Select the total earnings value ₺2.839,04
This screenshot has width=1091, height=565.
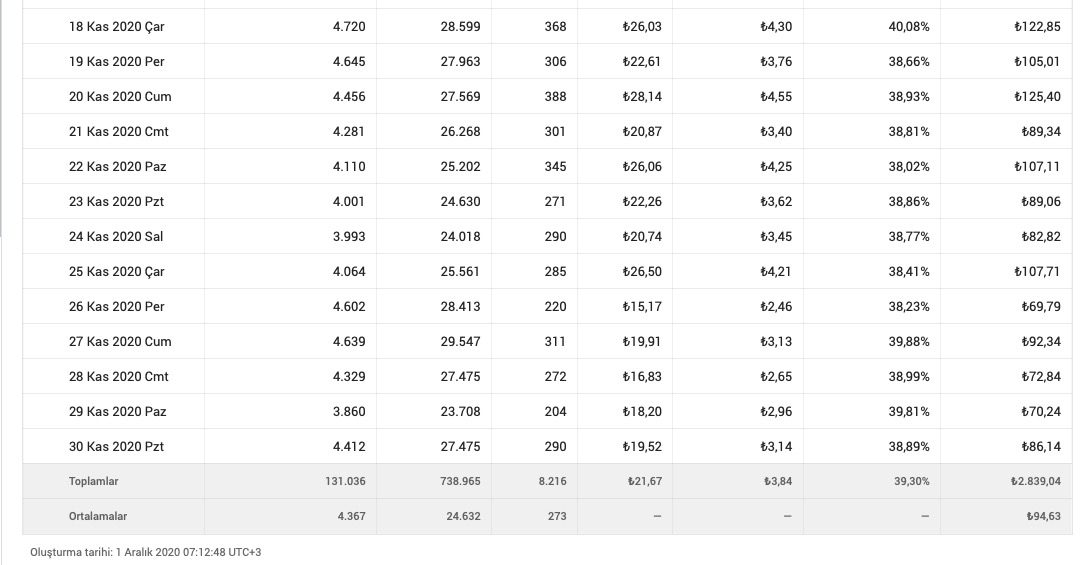(x=1035, y=482)
